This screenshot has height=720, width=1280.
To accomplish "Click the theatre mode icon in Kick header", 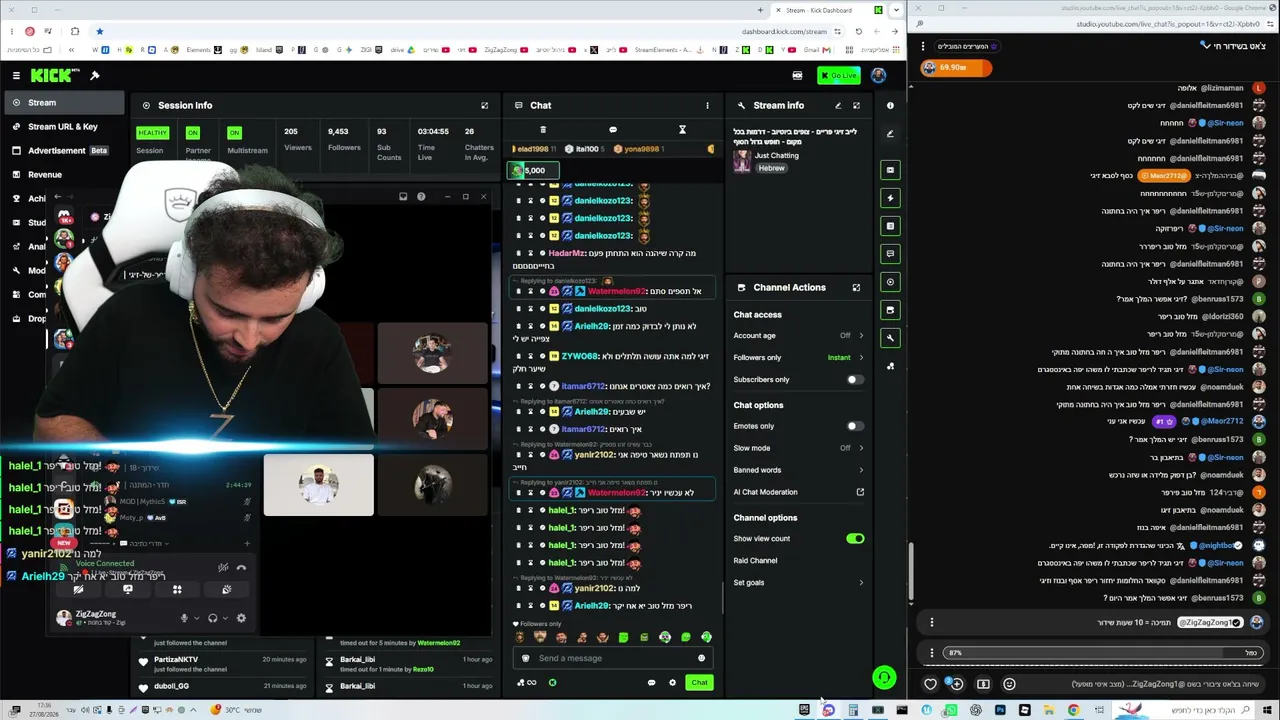I will (797, 75).
